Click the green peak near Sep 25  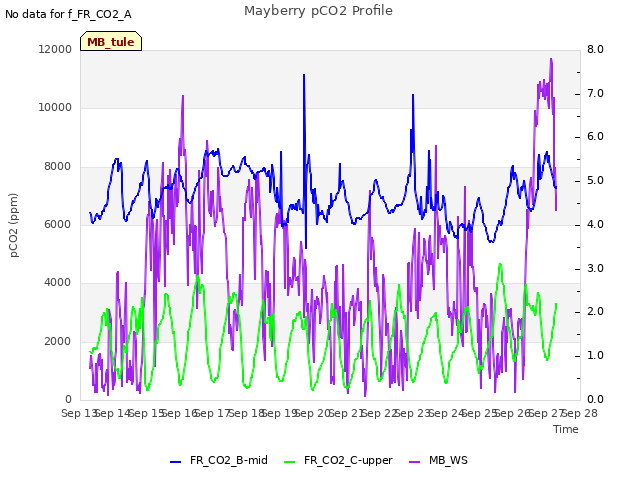click(500, 265)
